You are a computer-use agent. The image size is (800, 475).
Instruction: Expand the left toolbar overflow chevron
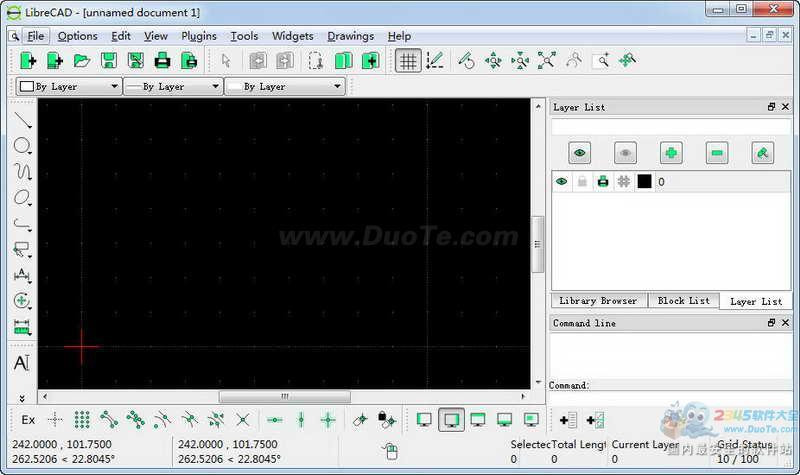(x=22, y=398)
